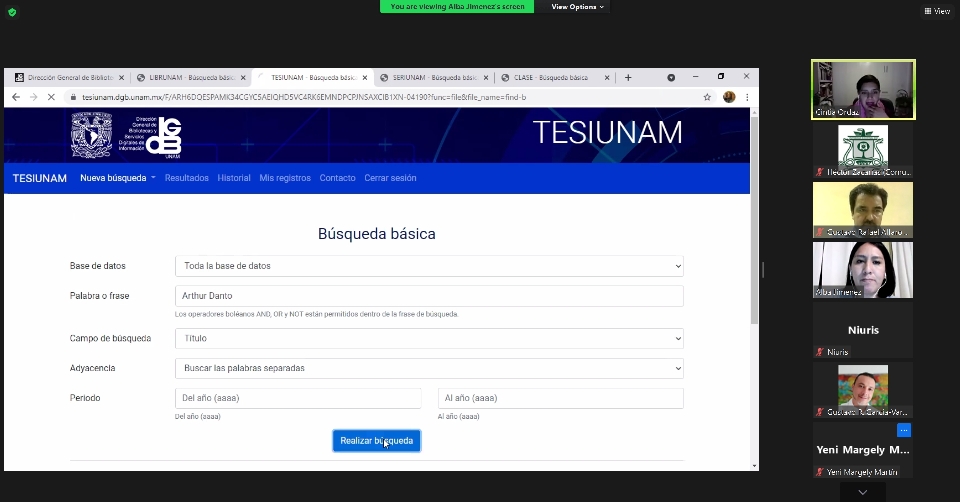
Task: Click the browser address bar URL
Action: [x=304, y=97]
